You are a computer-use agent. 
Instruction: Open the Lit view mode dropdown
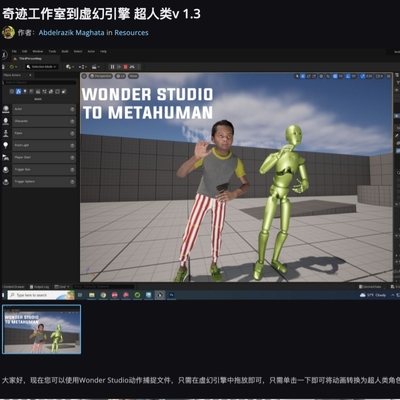point(120,76)
